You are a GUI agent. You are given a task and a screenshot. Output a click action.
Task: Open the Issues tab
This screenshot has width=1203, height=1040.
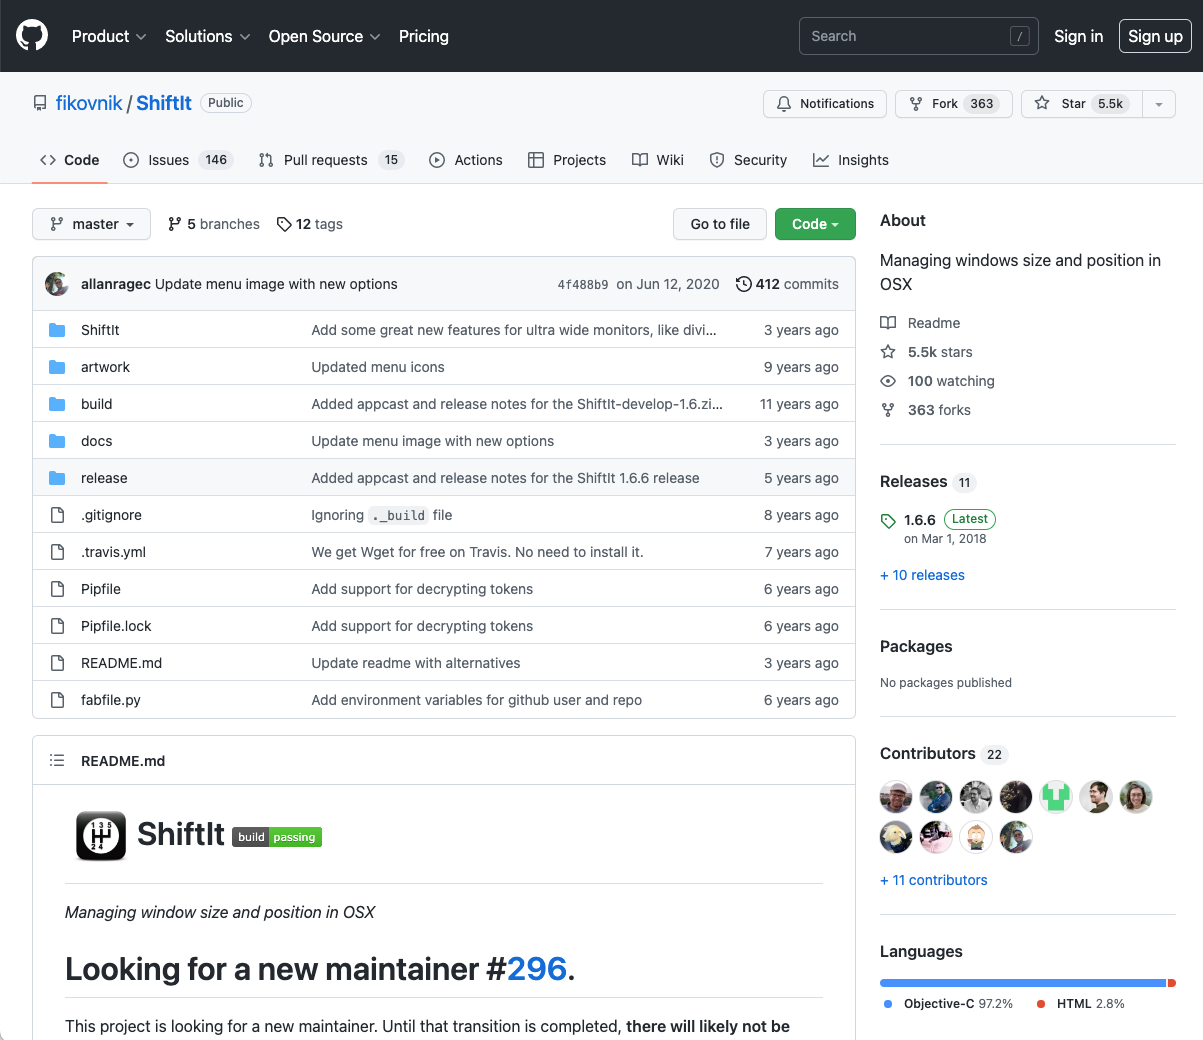(x=177, y=160)
